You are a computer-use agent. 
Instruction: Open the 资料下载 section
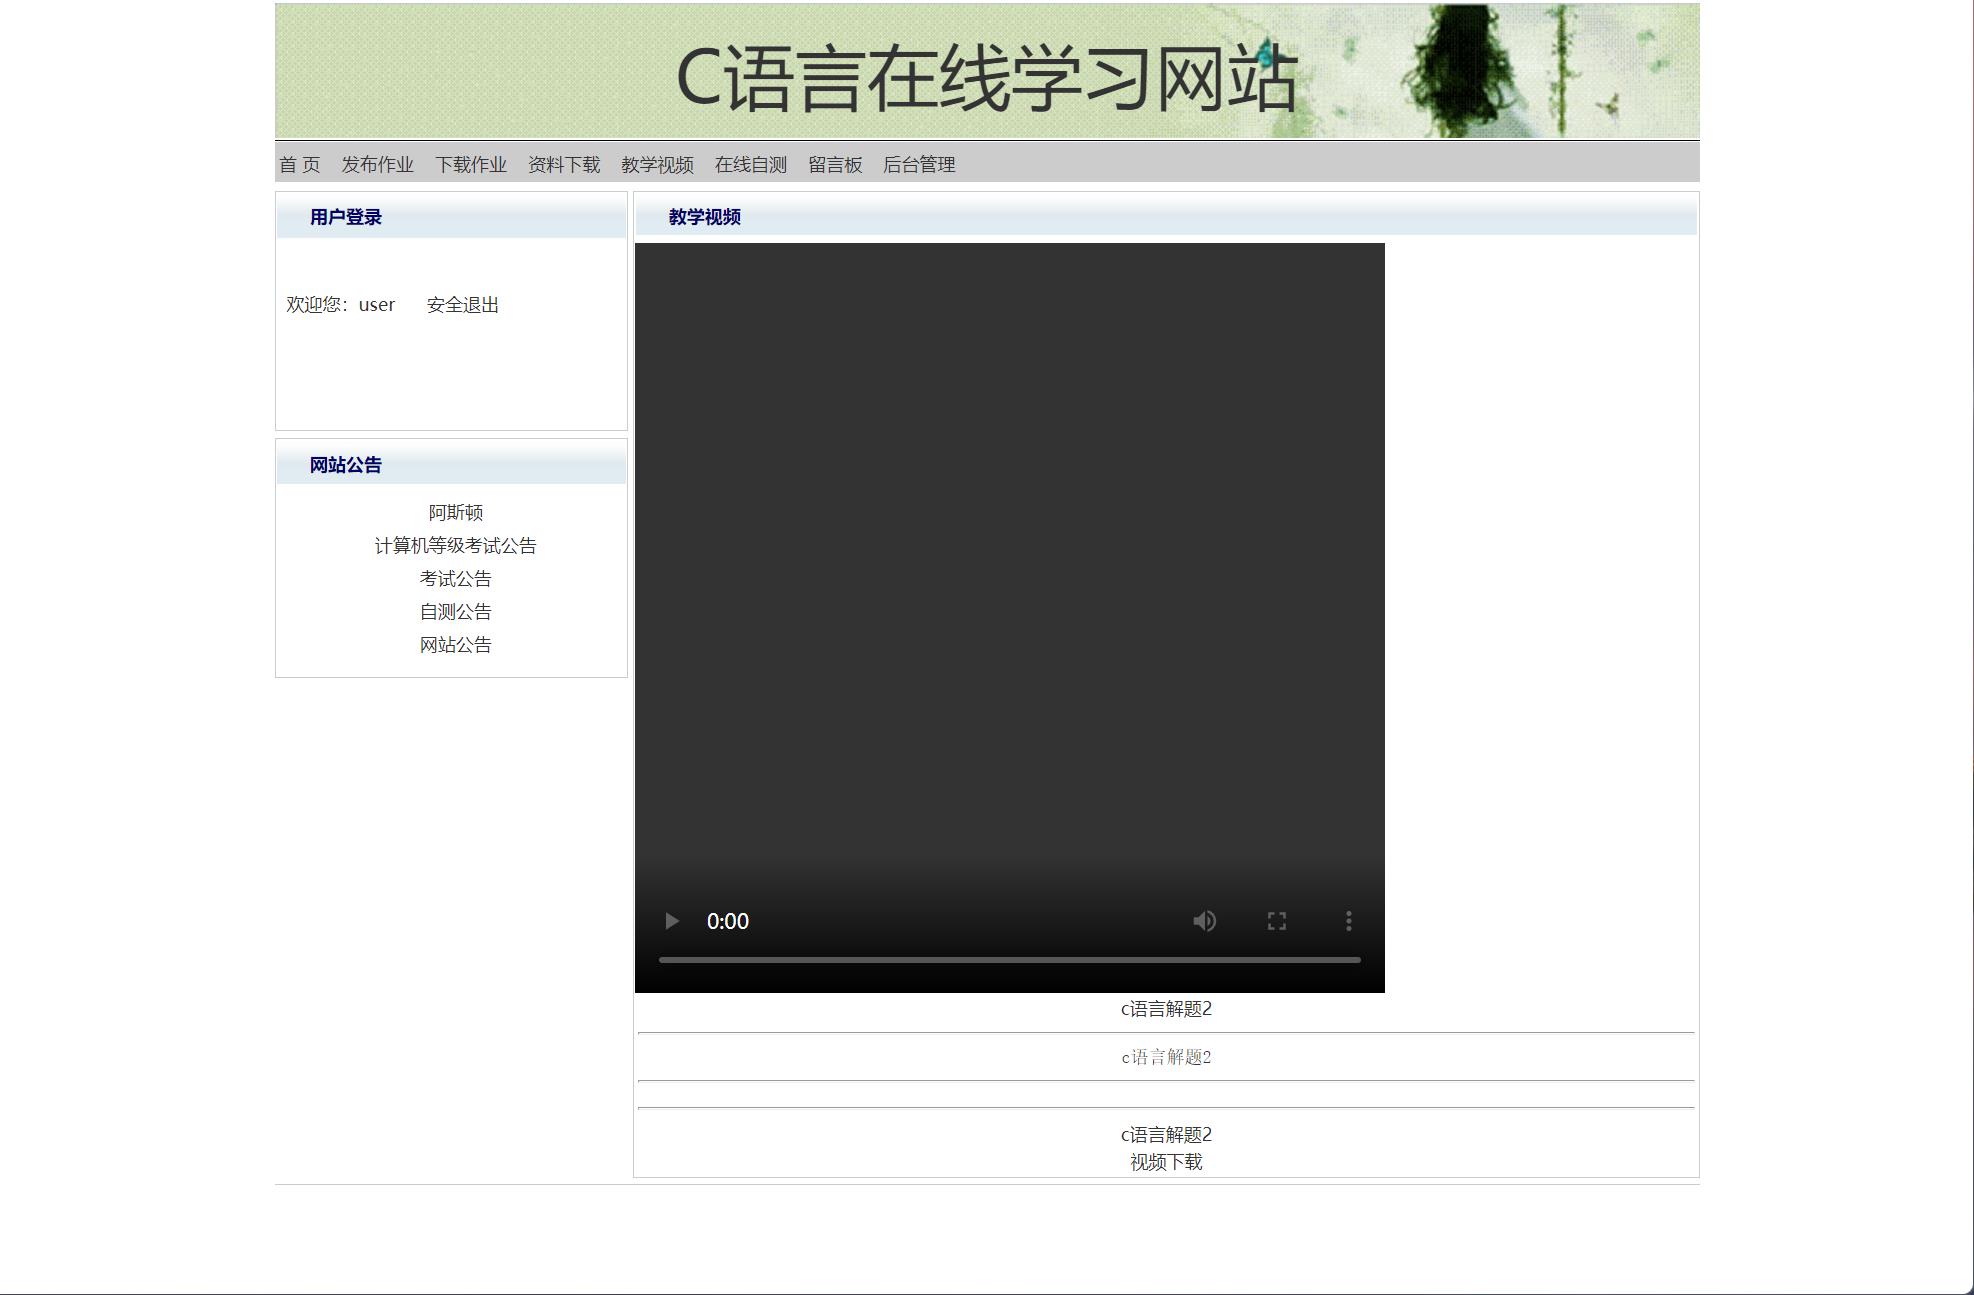click(563, 164)
